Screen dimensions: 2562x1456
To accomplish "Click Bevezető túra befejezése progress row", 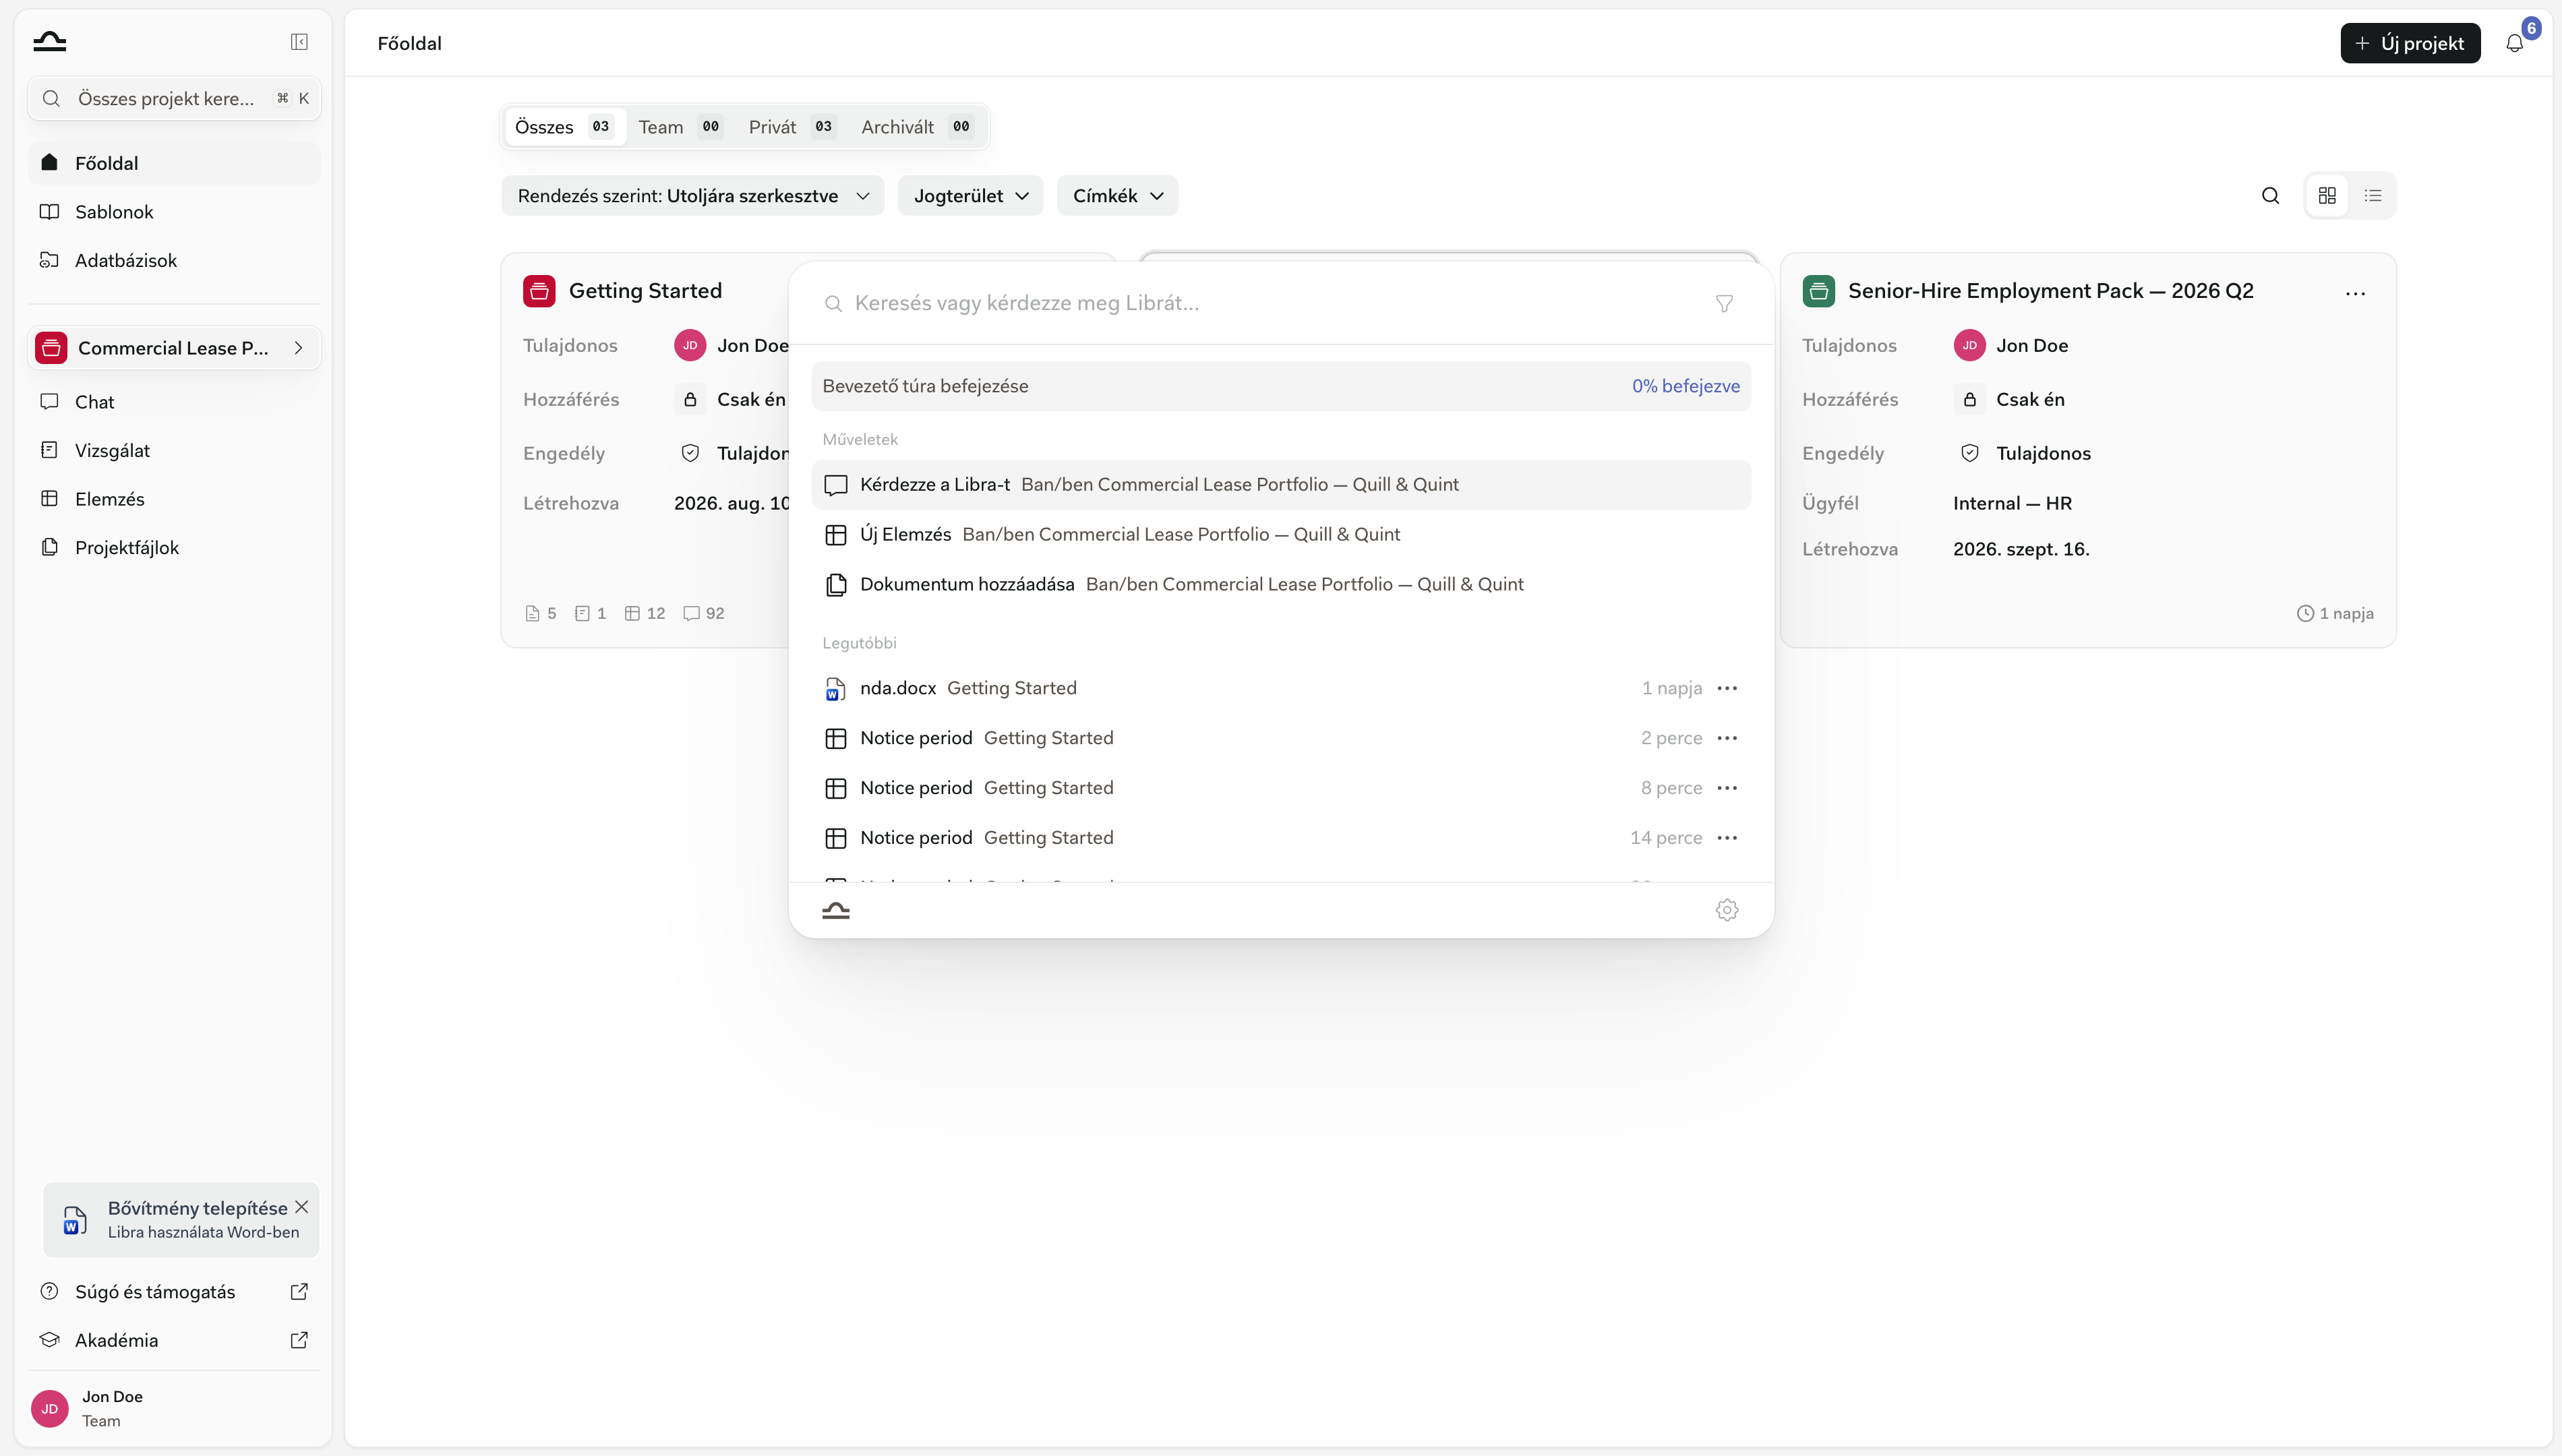I will pos(1281,386).
